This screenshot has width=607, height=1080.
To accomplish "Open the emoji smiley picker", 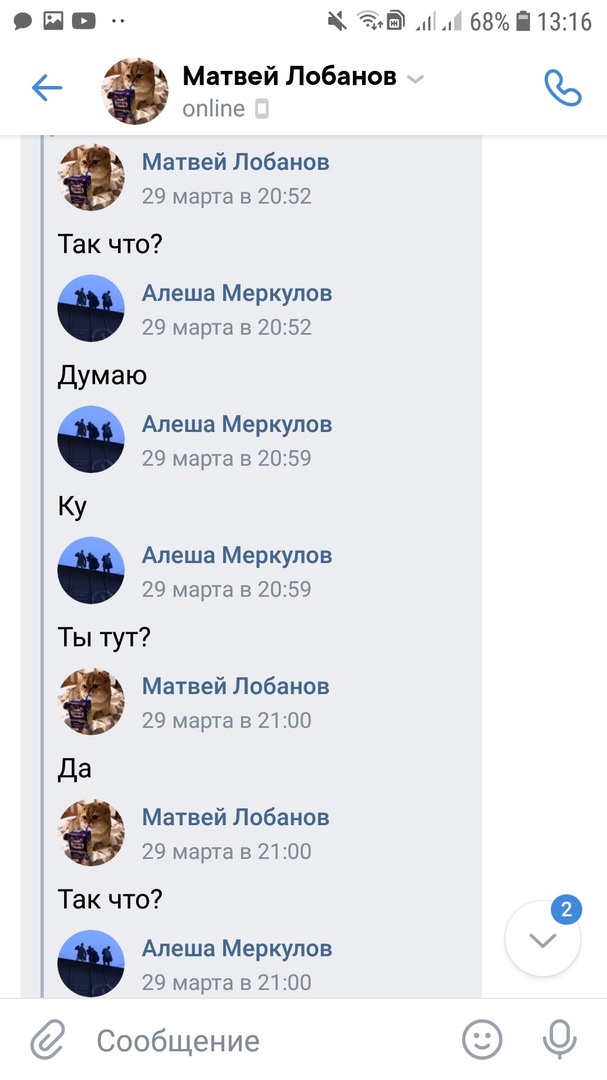I will coord(482,1040).
